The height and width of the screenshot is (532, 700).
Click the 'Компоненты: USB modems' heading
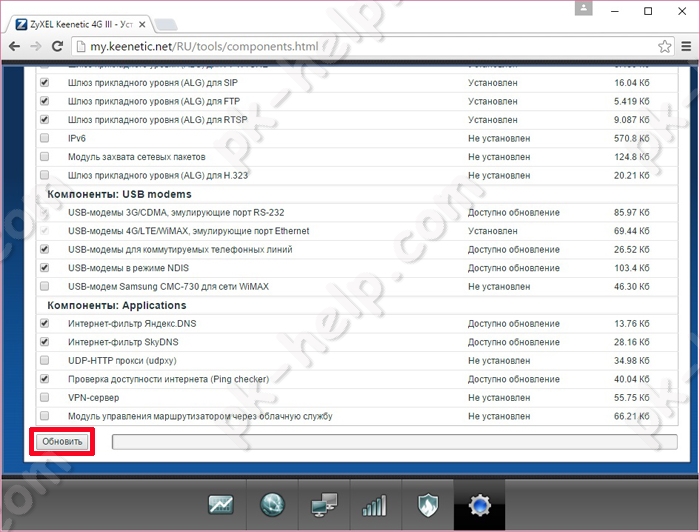coord(119,194)
